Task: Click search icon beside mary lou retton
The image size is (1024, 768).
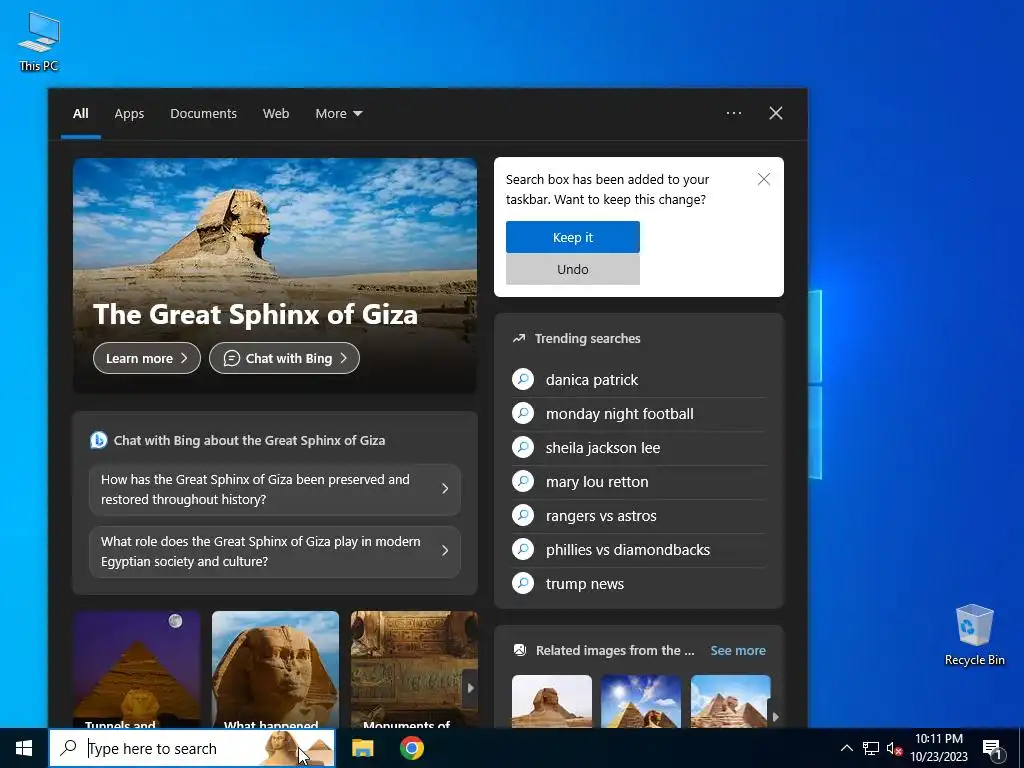Action: coord(523,481)
